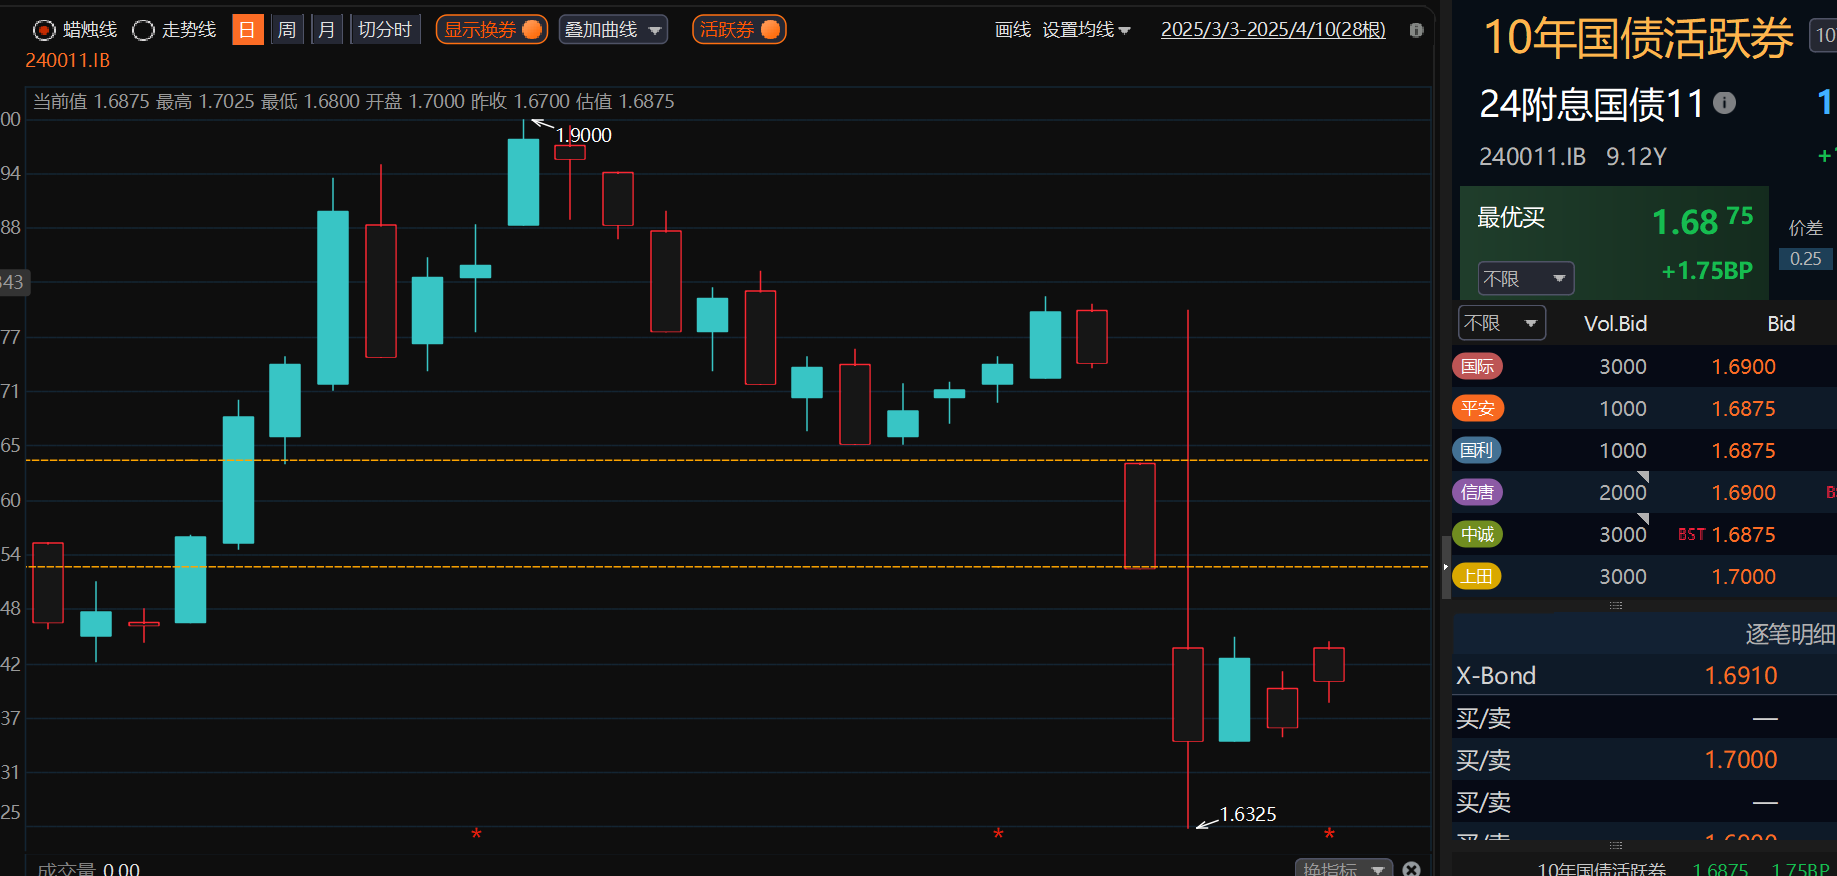Click the info icon next to 24附息国债11
Image resolution: width=1837 pixels, height=876 pixels.
click(x=1724, y=103)
